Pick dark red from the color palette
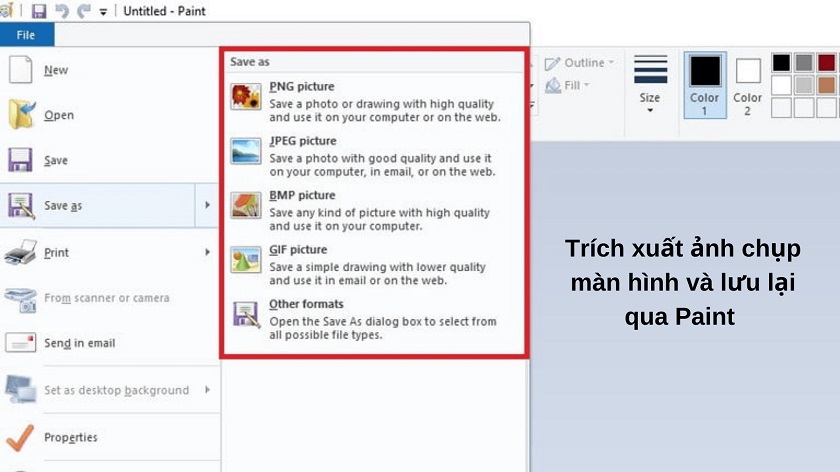The width and height of the screenshot is (840, 472). click(827, 63)
